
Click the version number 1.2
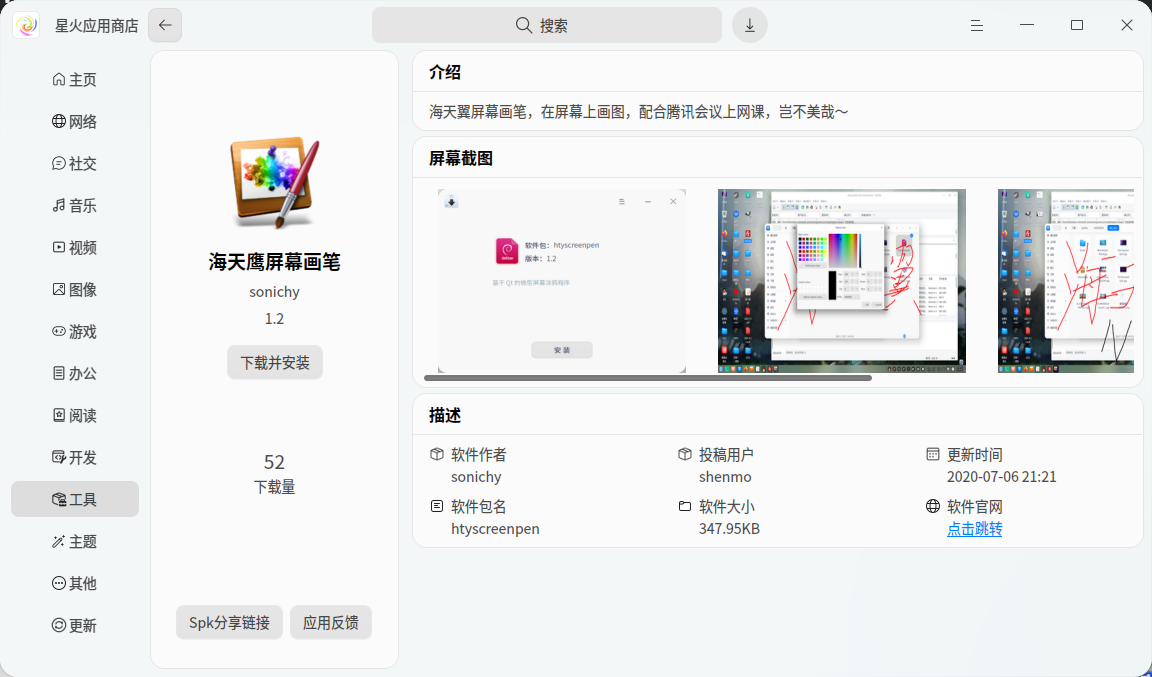274,318
